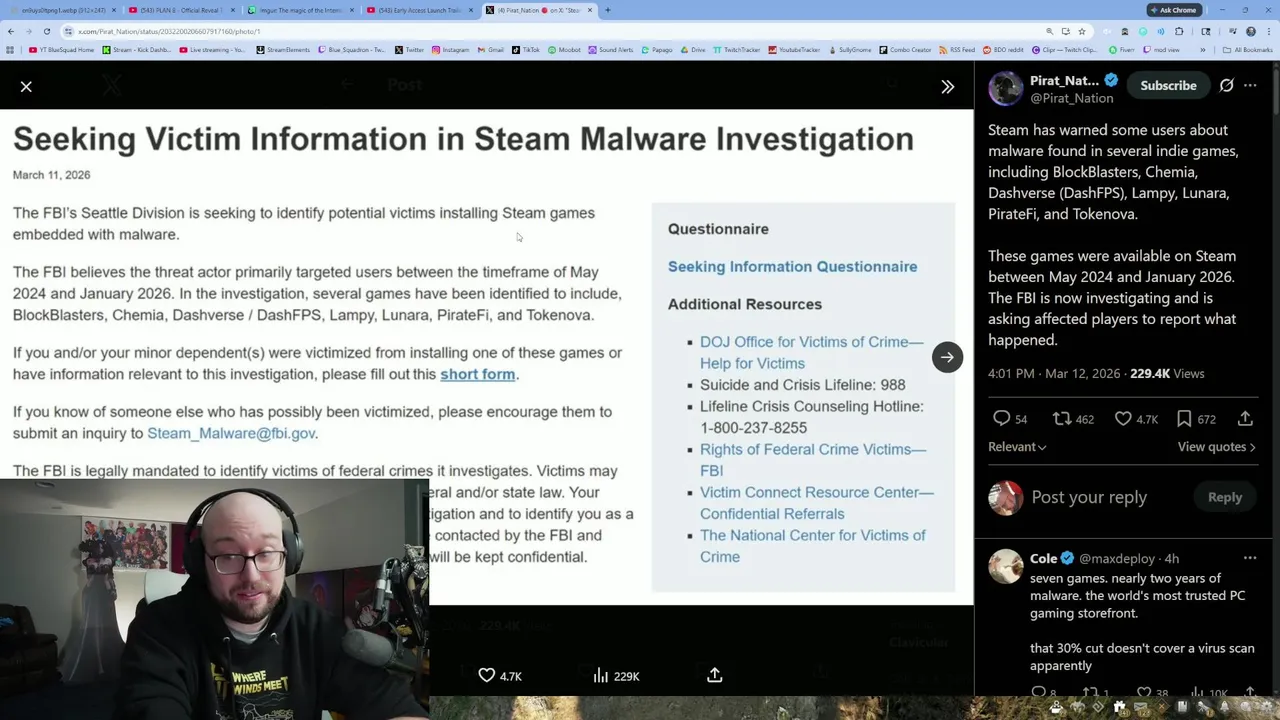Viewport: 1280px width, 720px height.
Task: Switch to the webp image tab
Action: click(63, 10)
